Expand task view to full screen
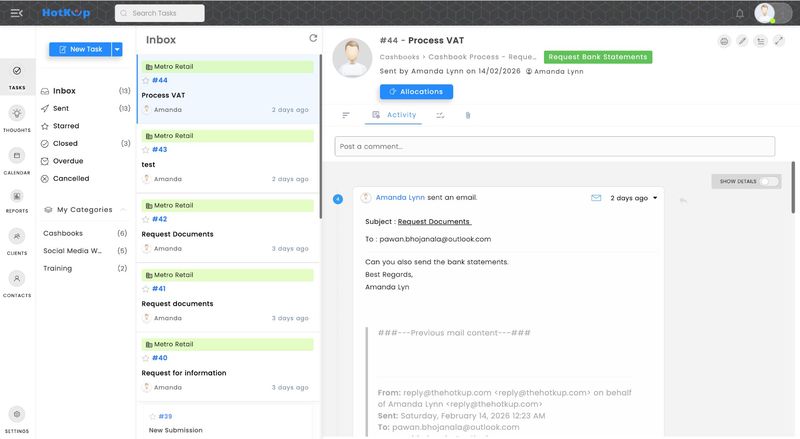Image resolution: width=800 pixels, height=439 pixels. [x=779, y=41]
